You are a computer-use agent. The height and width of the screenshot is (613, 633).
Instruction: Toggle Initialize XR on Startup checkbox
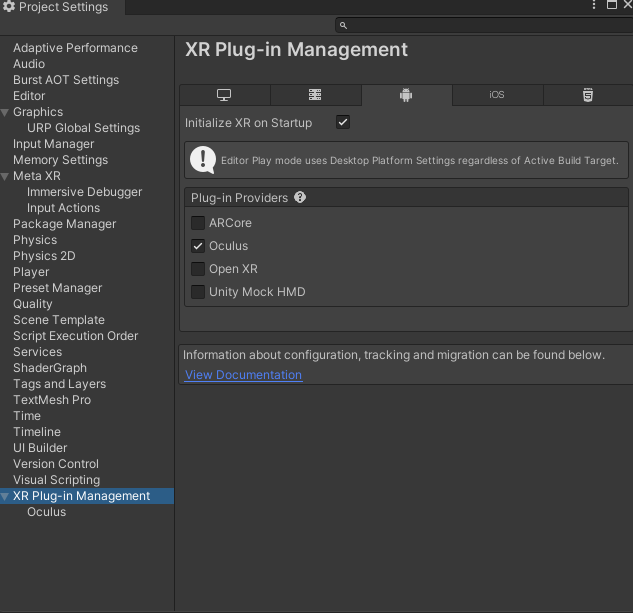pos(343,122)
